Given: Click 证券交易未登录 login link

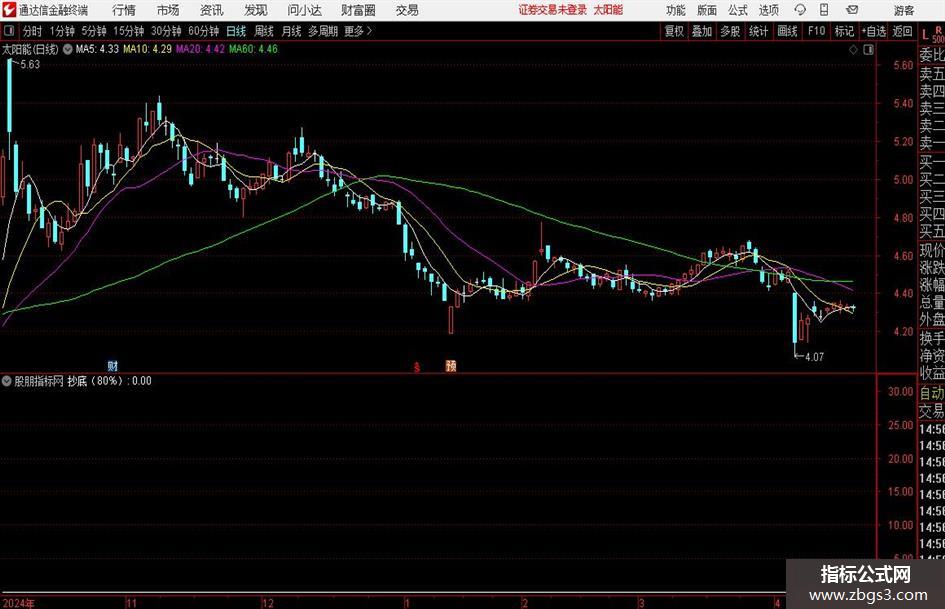Looking at the screenshot, I should [x=552, y=10].
